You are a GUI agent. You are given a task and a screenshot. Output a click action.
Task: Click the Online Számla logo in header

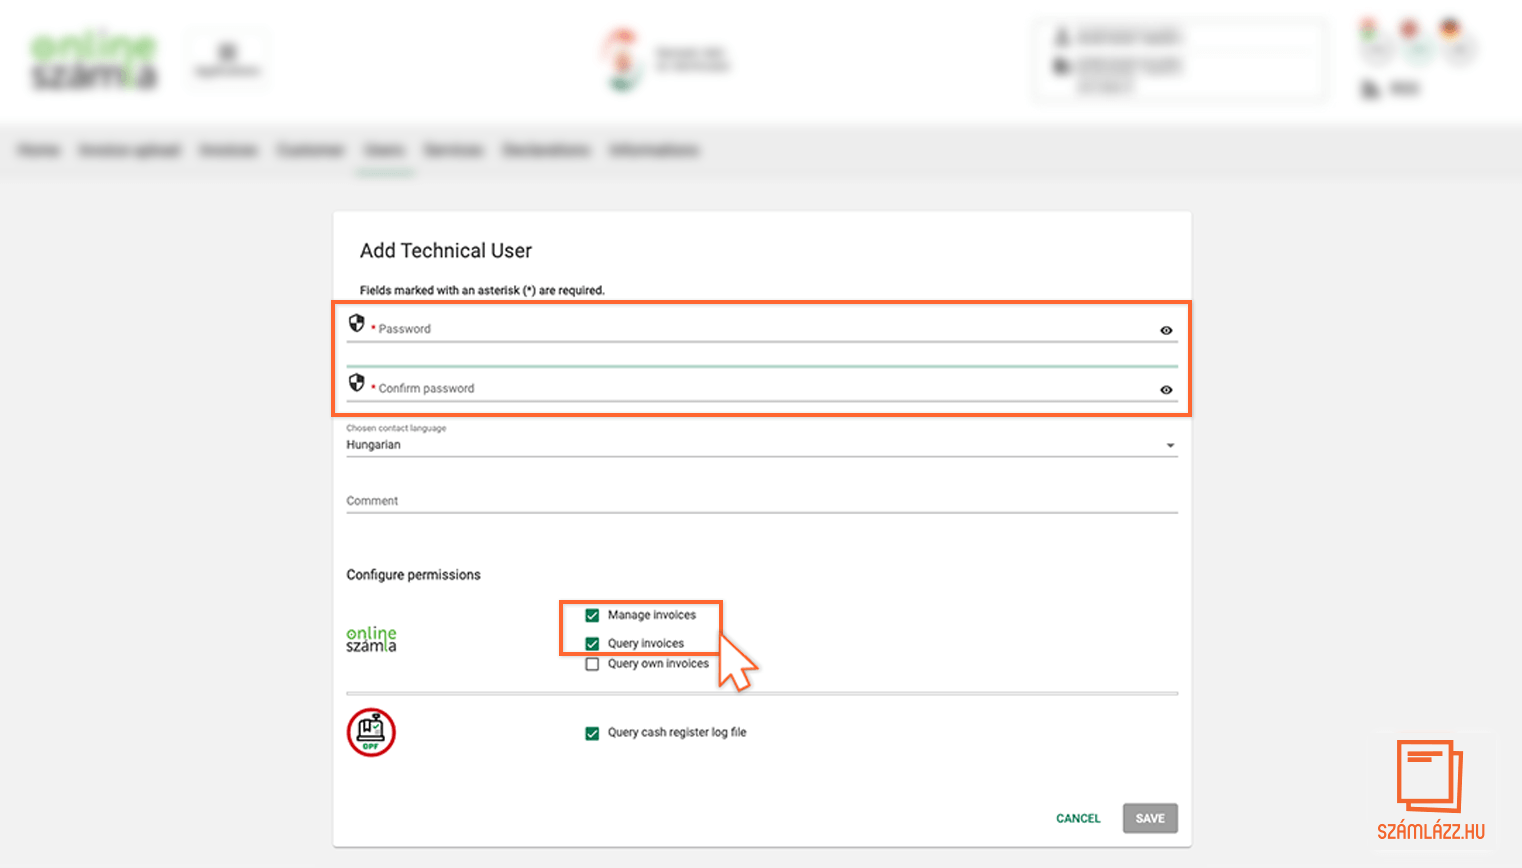click(94, 61)
